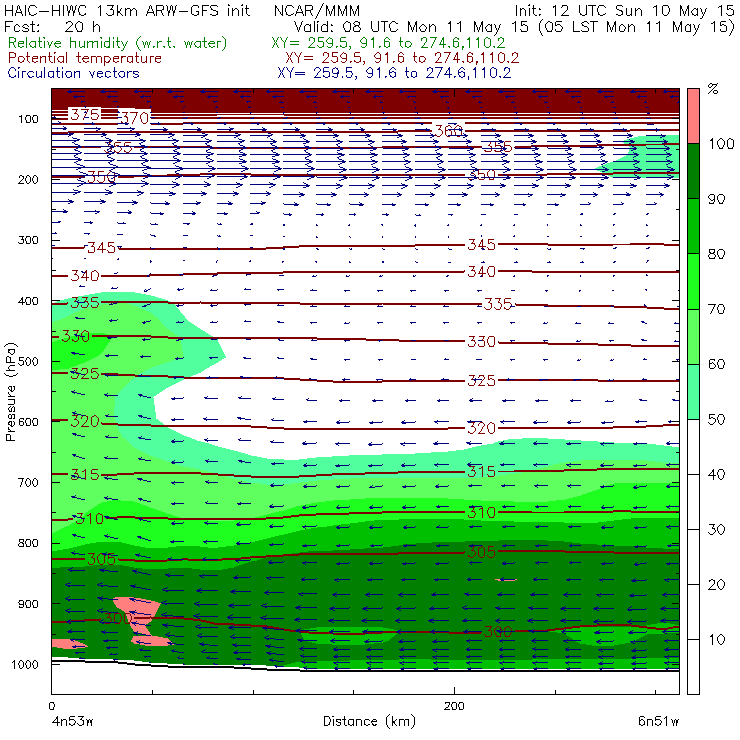Click the pink above-100% color bar swatch

tap(693, 116)
